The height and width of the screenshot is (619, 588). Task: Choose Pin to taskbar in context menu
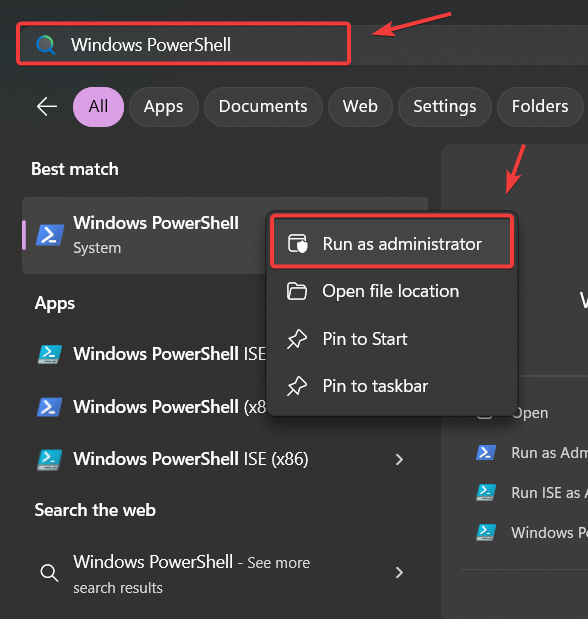(392, 386)
